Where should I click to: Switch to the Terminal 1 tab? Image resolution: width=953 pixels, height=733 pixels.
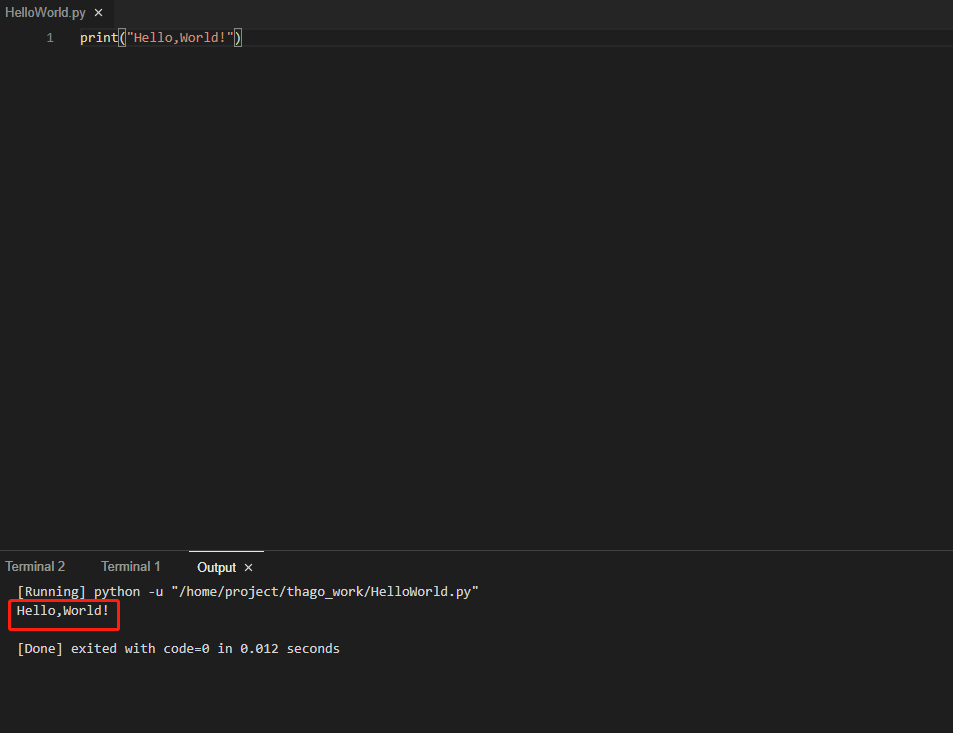click(x=131, y=566)
